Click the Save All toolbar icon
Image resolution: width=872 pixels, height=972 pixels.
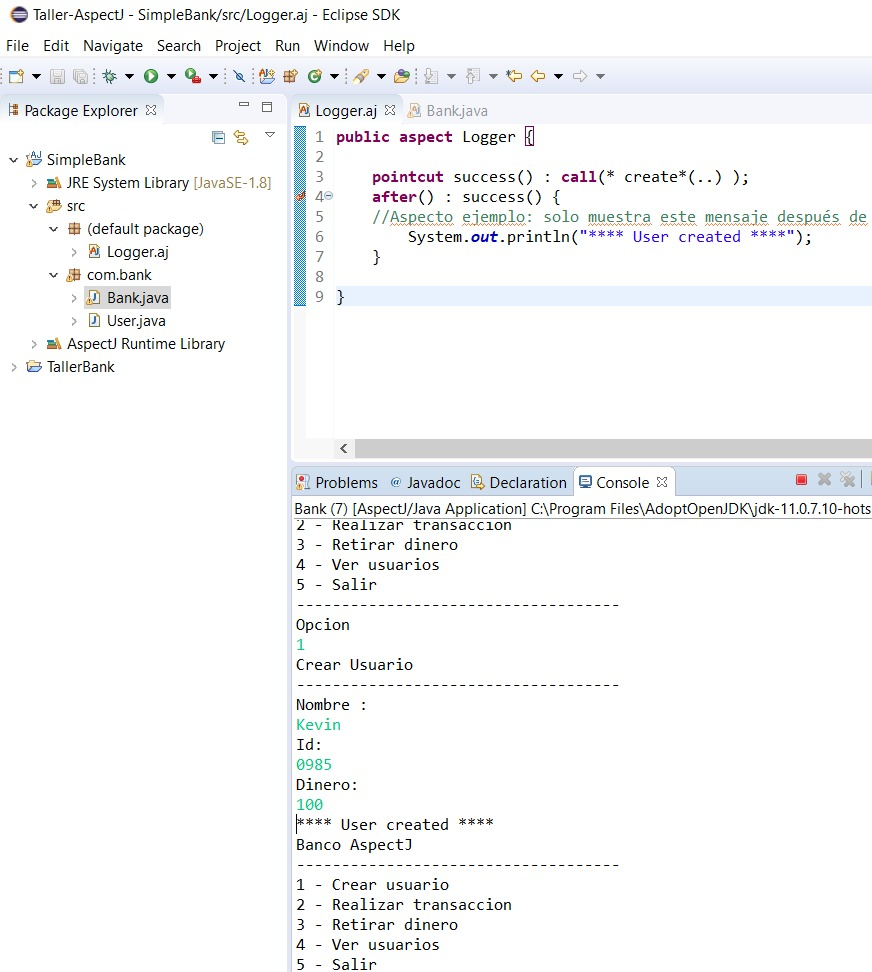80,76
